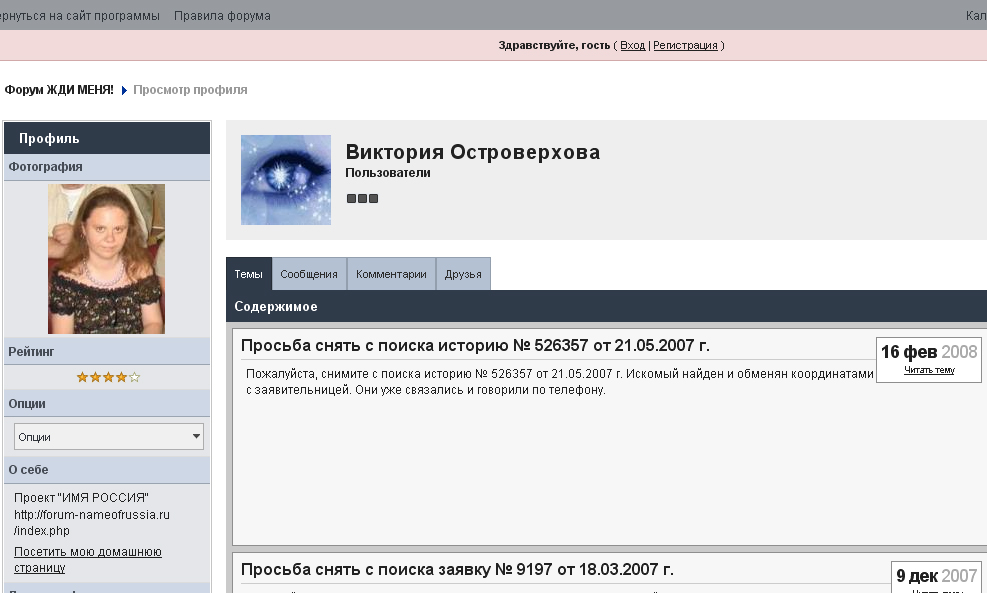Visit the user's home page link
Viewport: 987px width, 593px height.
(87, 560)
